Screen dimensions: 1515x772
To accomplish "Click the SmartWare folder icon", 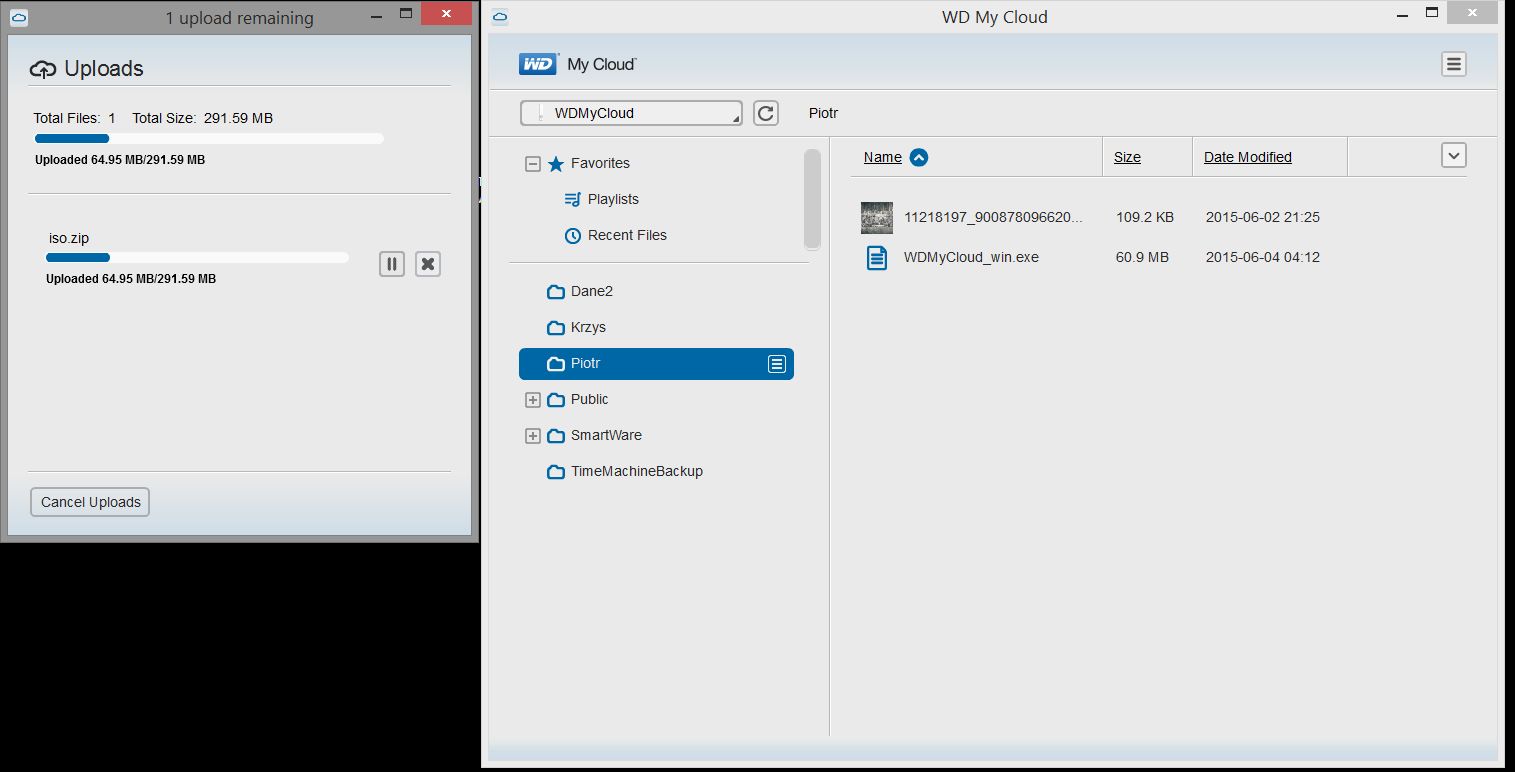I will (x=556, y=436).
